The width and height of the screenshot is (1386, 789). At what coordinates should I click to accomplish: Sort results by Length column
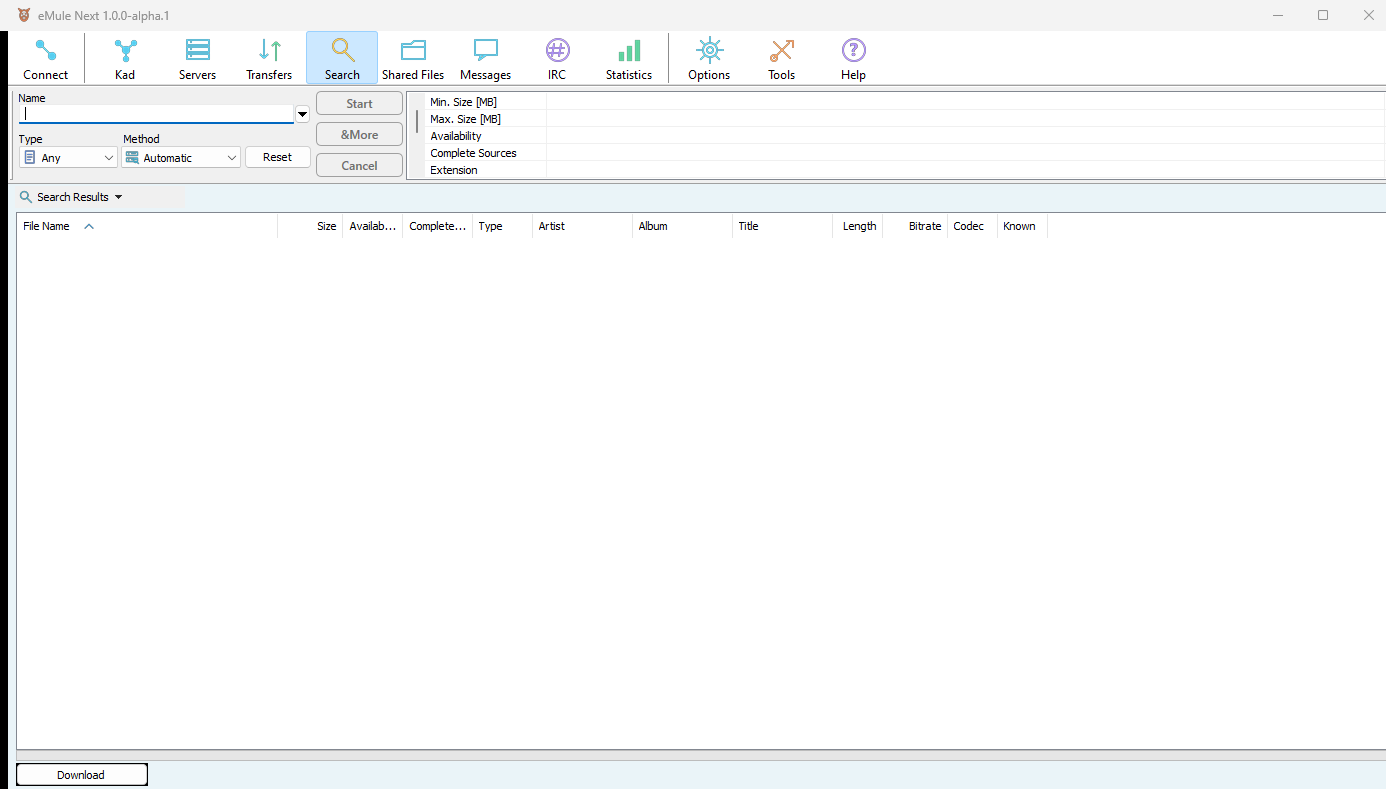click(858, 226)
